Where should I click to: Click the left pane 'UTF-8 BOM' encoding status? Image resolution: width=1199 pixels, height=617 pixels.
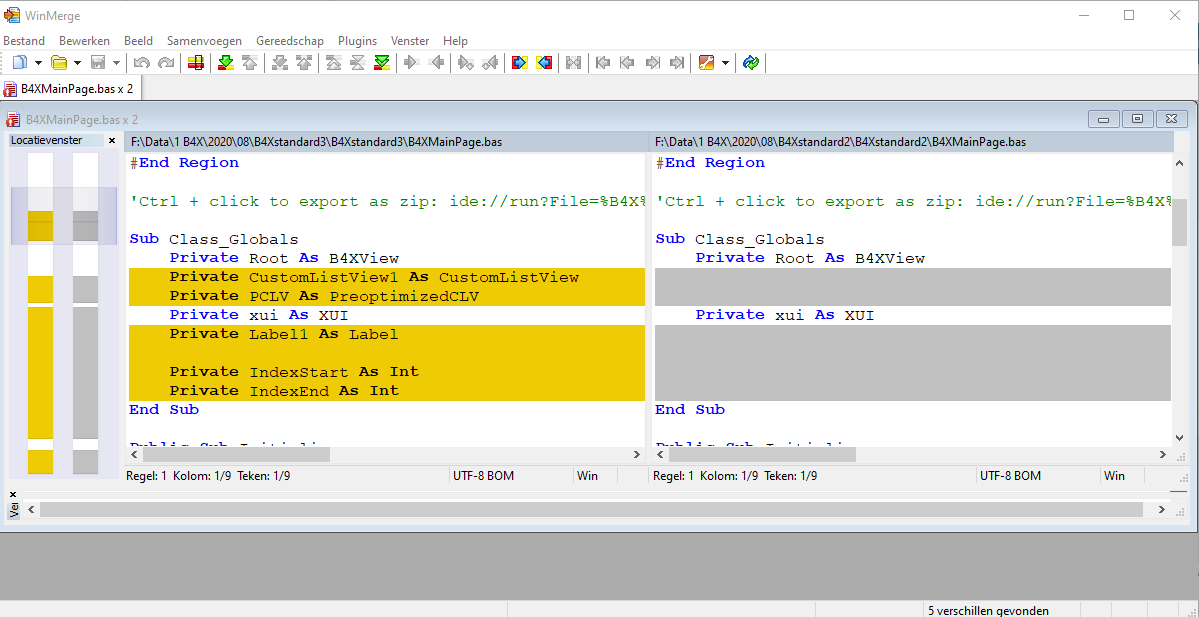(483, 476)
